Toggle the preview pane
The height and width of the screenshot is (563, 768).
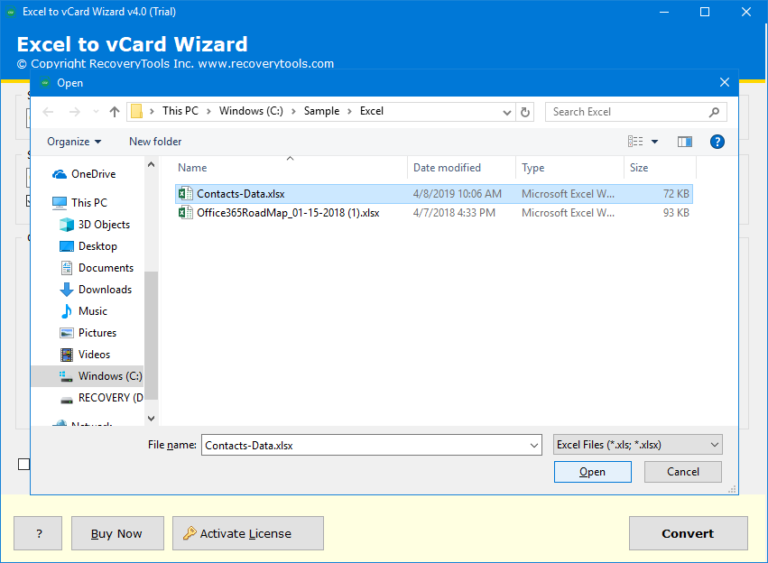685,142
